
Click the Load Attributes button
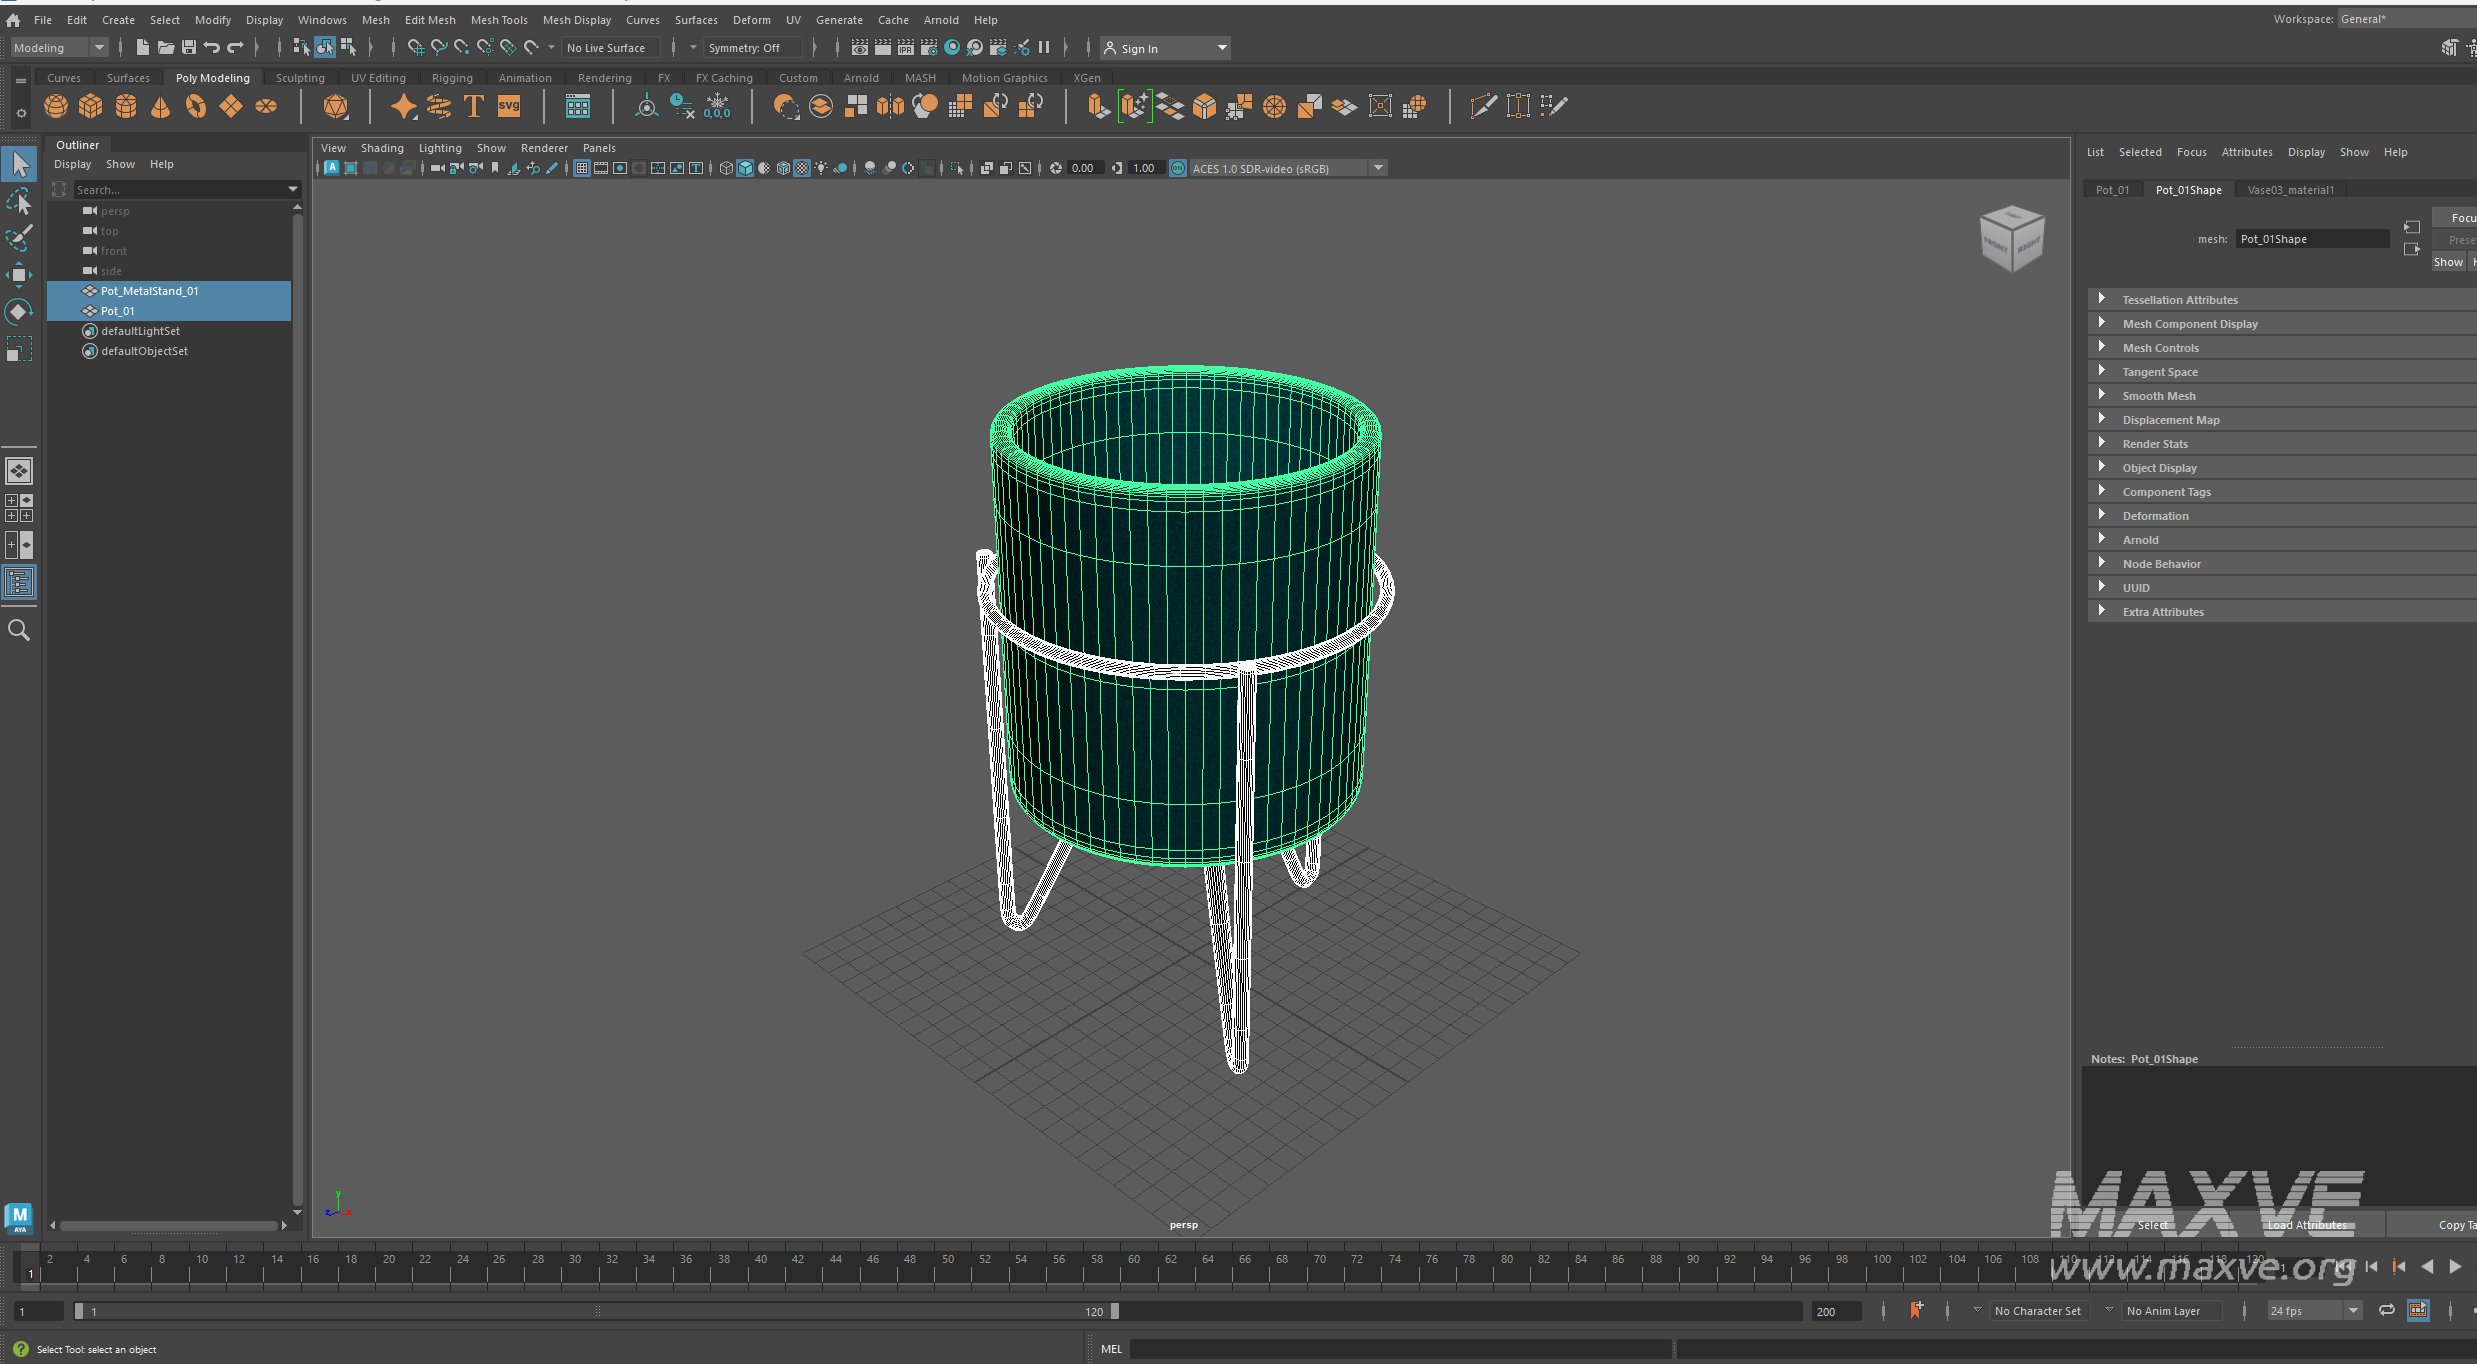pyautogui.click(x=2306, y=1224)
